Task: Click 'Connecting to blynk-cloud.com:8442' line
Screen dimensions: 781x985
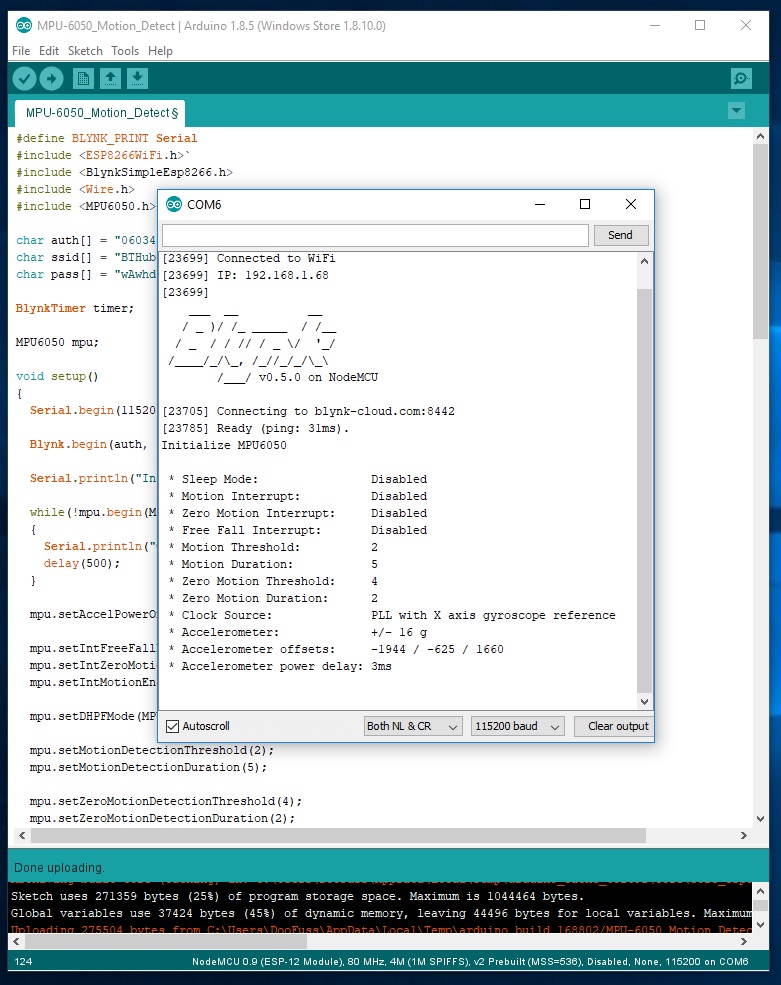Action: (x=308, y=411)
